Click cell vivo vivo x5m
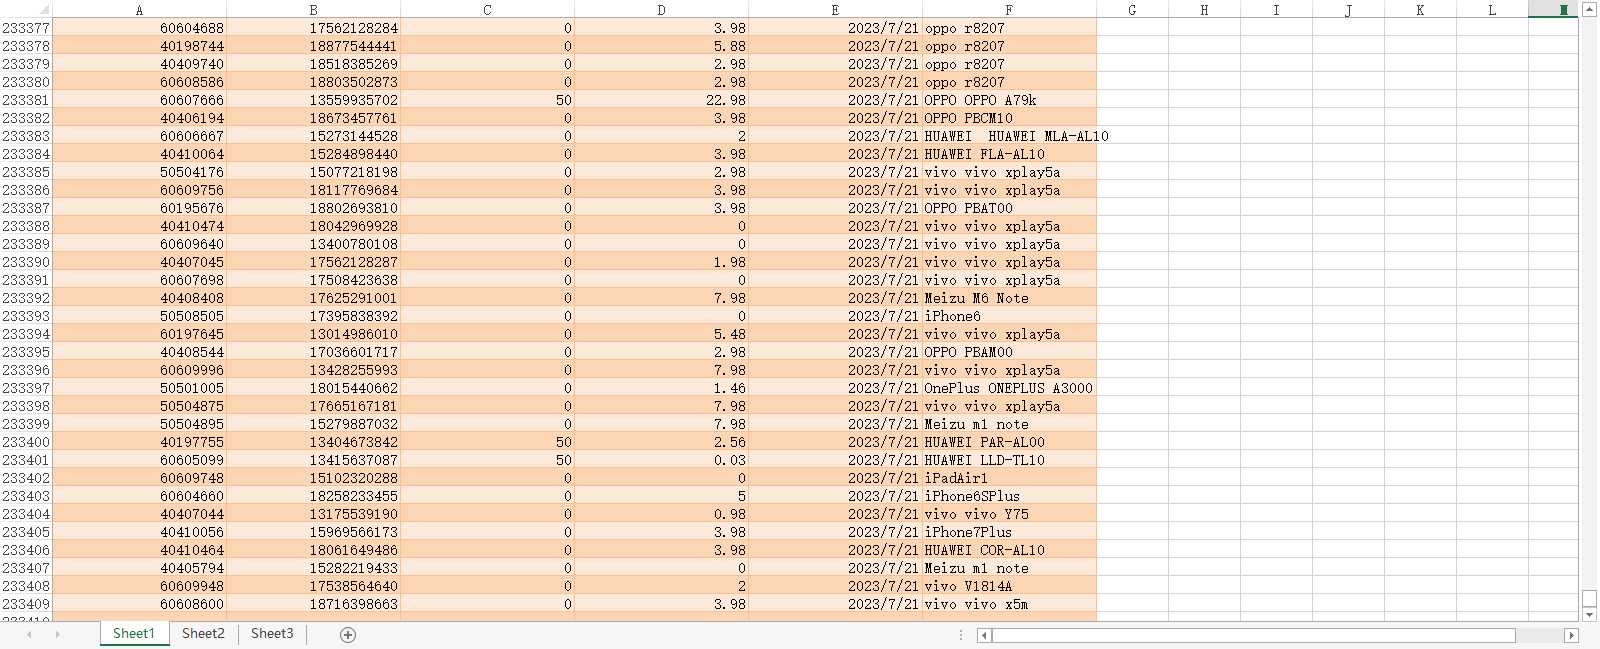 point(1009,604)
